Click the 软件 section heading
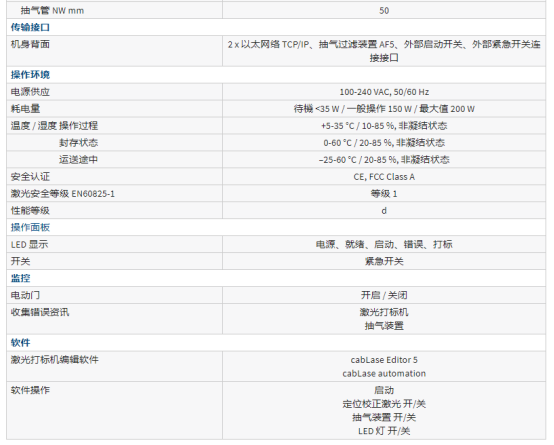Viewport: 554px width, 445px height. point(20,342)
